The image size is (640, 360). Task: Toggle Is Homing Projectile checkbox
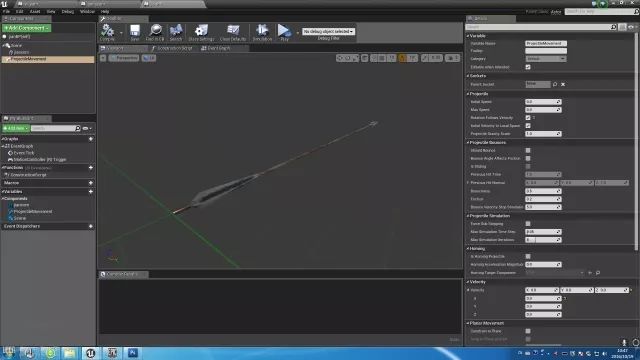528,256
